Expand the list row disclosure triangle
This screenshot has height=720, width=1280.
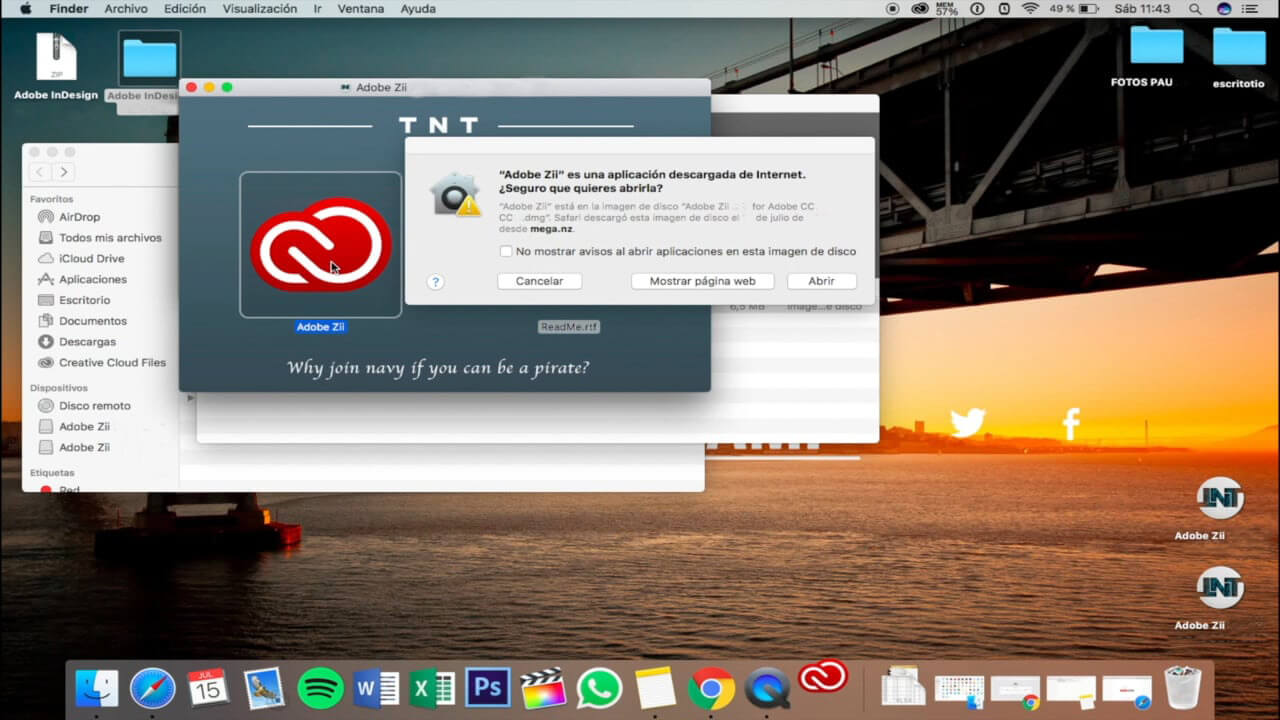190,398
